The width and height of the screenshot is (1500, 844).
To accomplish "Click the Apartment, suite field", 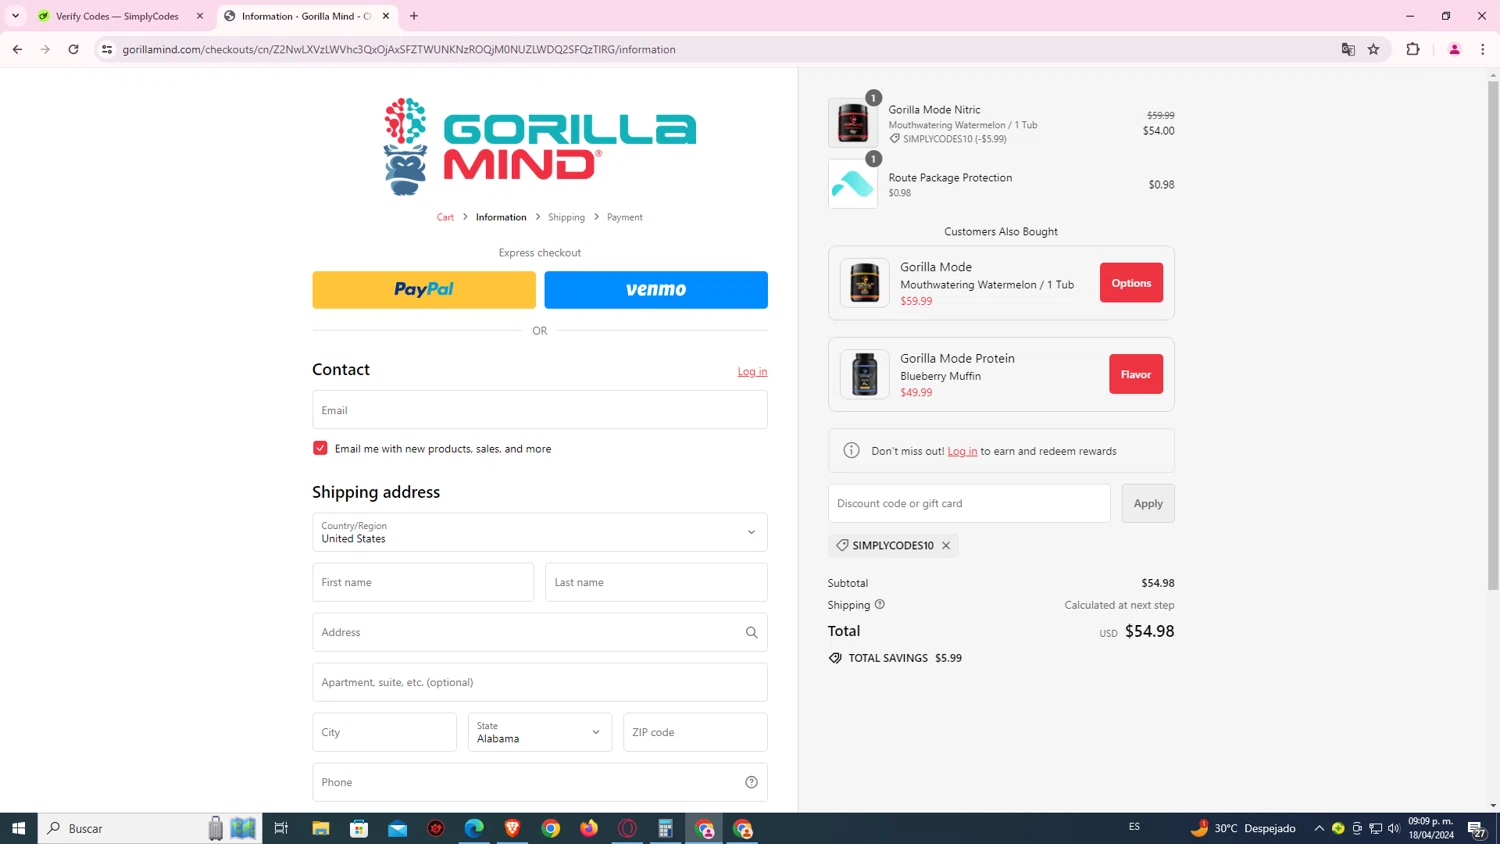I will point(540,682).
